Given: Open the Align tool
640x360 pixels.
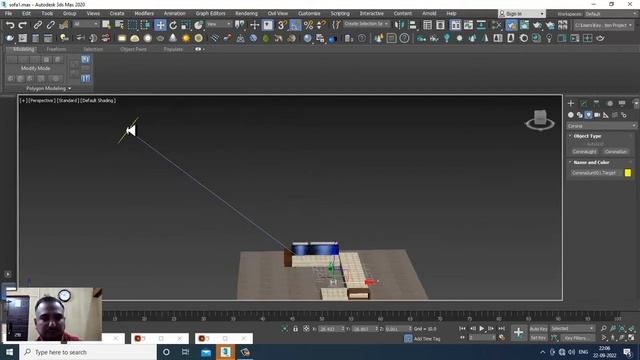Looking at the screenshot, I should click(412, 25).
